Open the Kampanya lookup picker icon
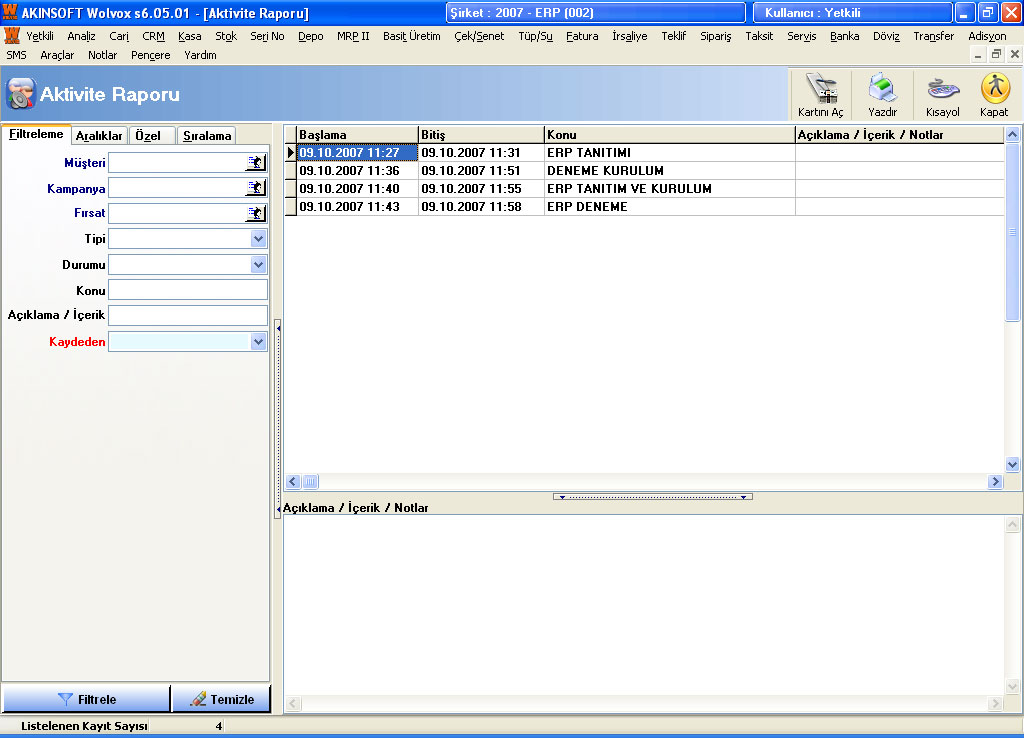The image size is (1024, 738). point(256,188)
